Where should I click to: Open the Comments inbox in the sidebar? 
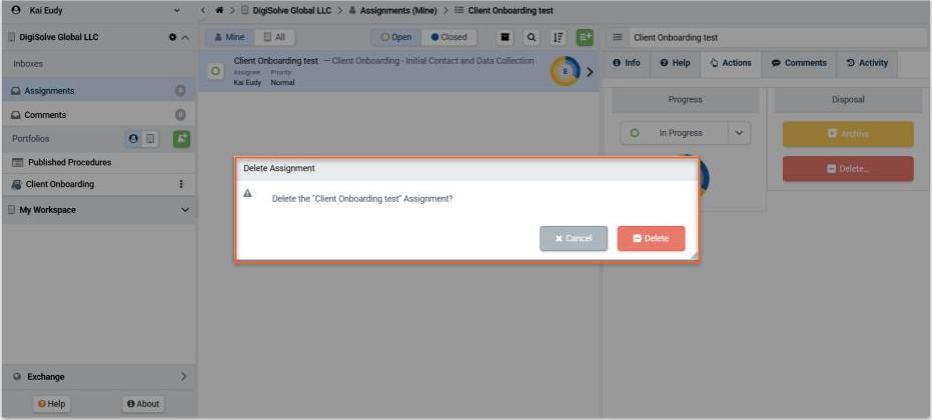(x=99, y=115)
